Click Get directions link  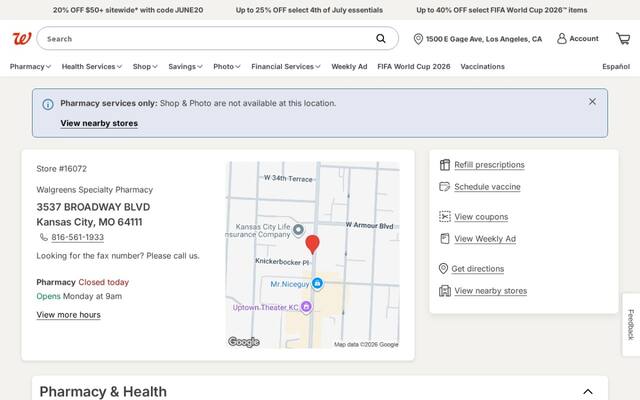478,269
